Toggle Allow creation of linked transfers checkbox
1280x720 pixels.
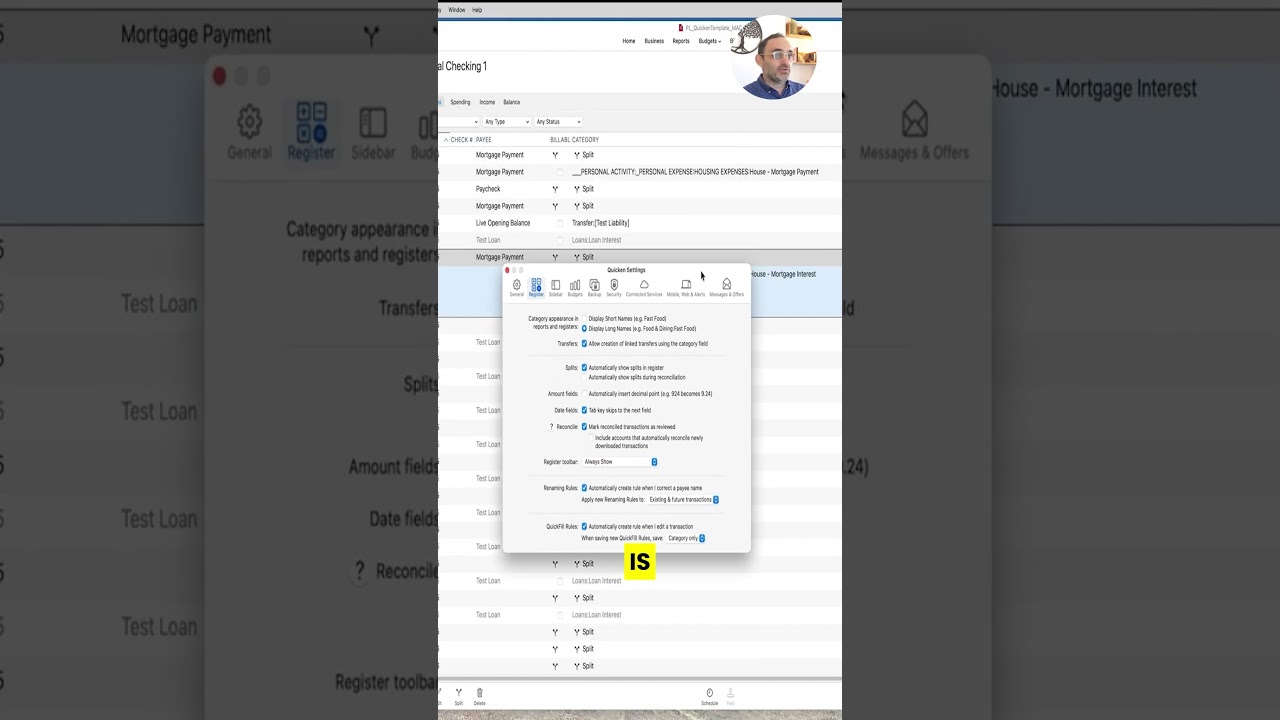(x=584, y=344)
